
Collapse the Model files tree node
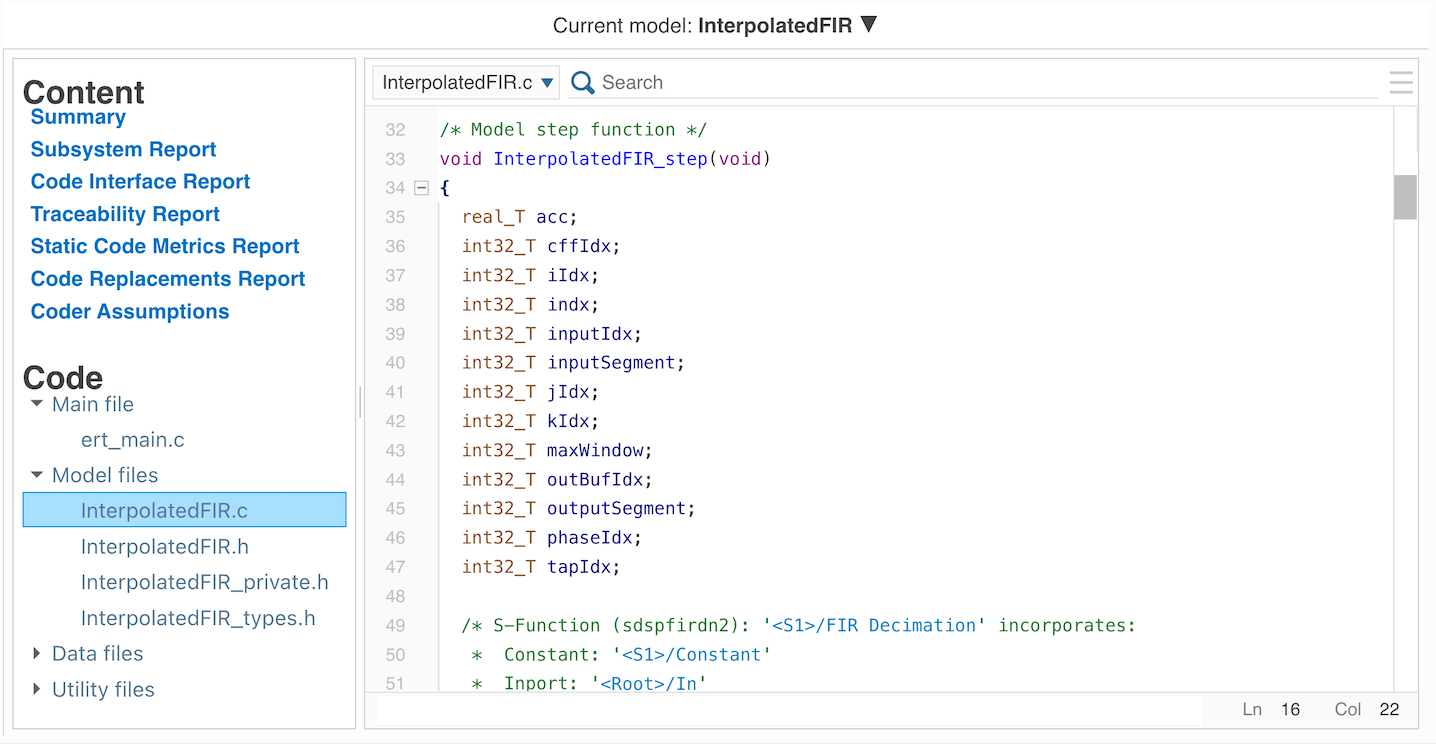tap(37, 475)
